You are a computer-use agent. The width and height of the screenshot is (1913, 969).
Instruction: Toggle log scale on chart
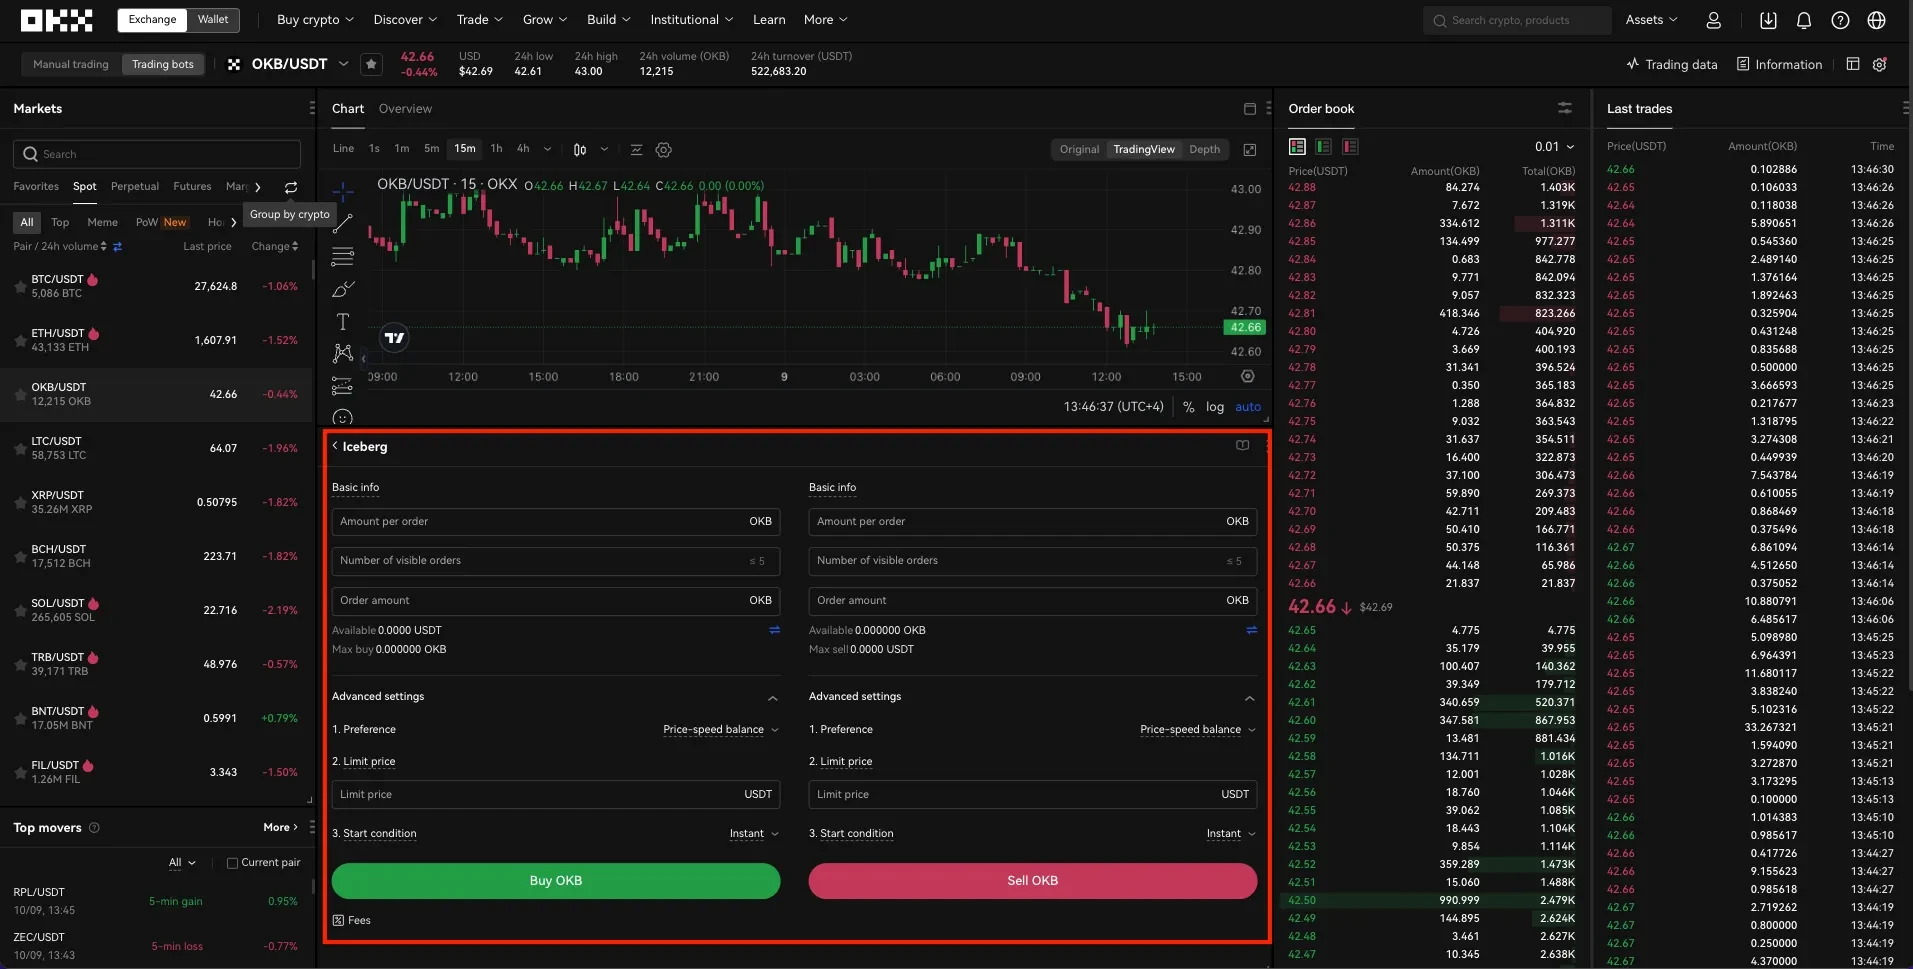pos(1215,407)
